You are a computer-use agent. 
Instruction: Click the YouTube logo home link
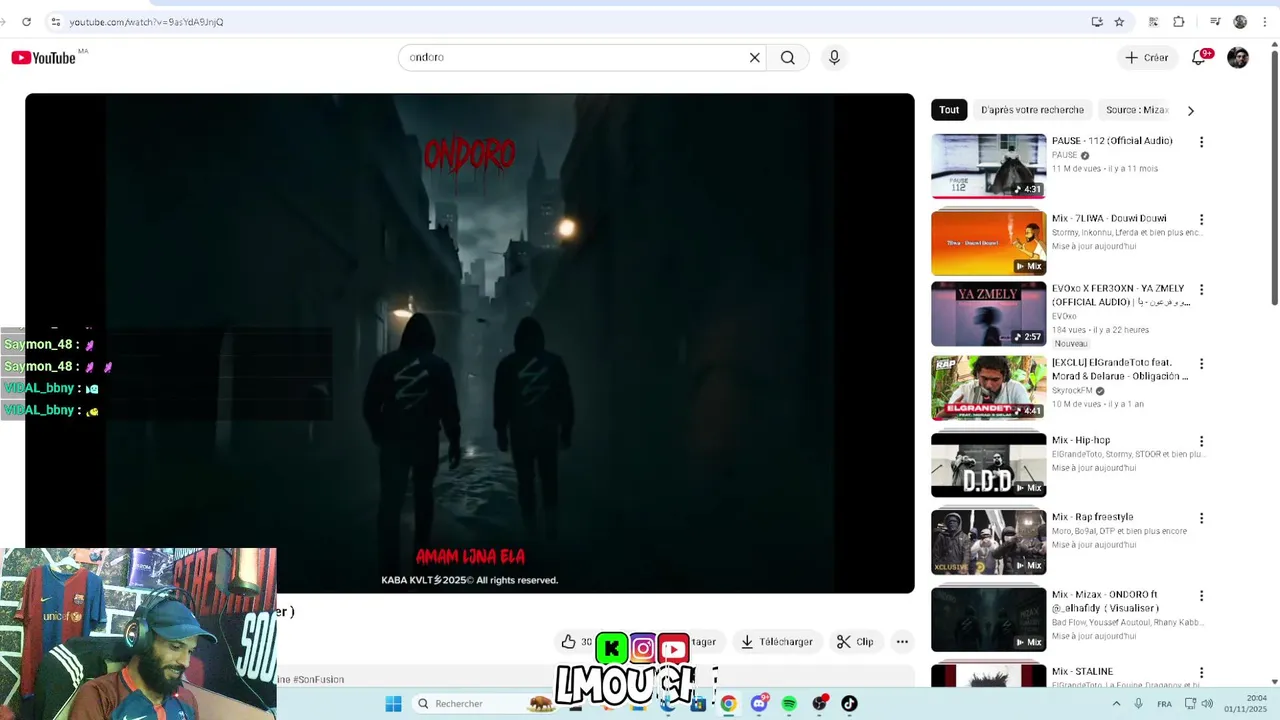point(43,58)
